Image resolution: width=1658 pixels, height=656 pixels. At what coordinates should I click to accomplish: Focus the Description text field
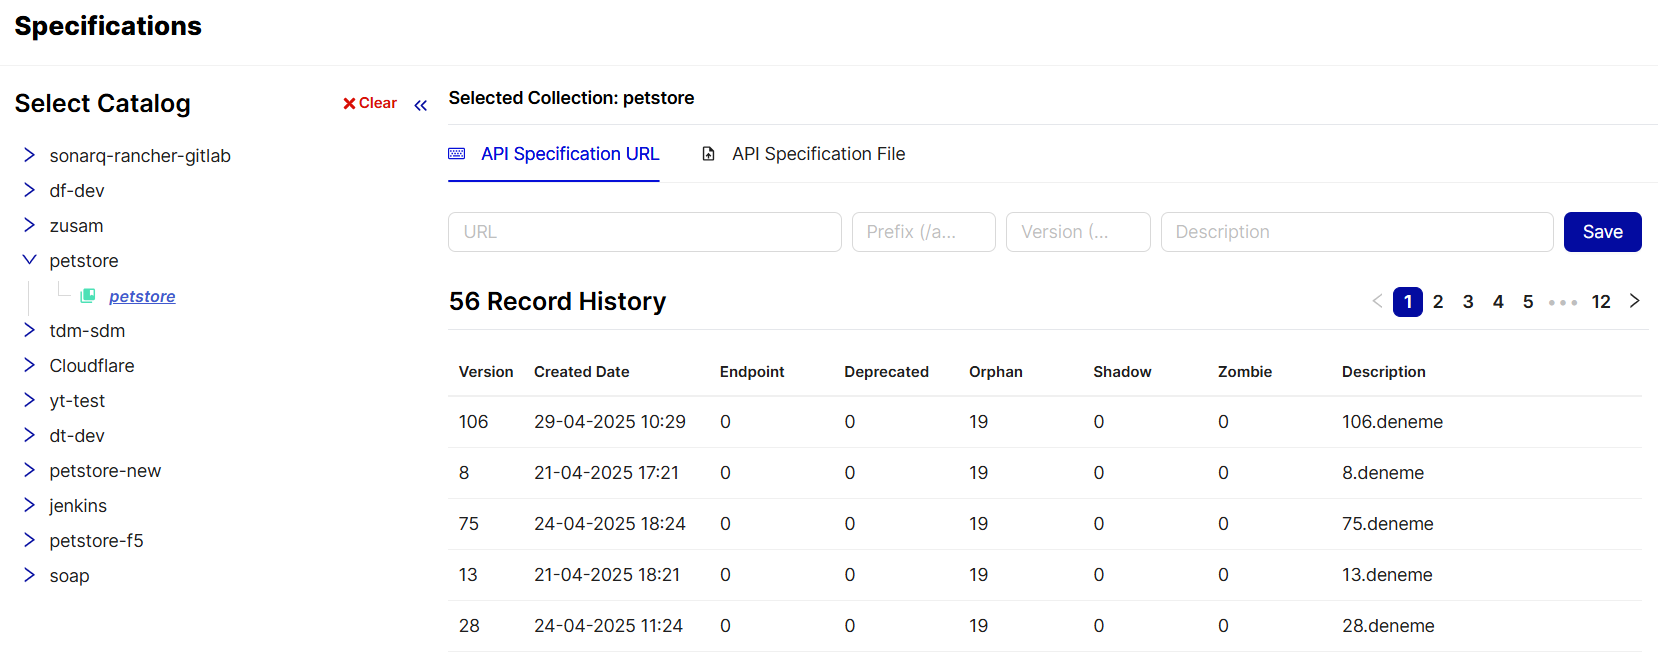(1356, 232)
